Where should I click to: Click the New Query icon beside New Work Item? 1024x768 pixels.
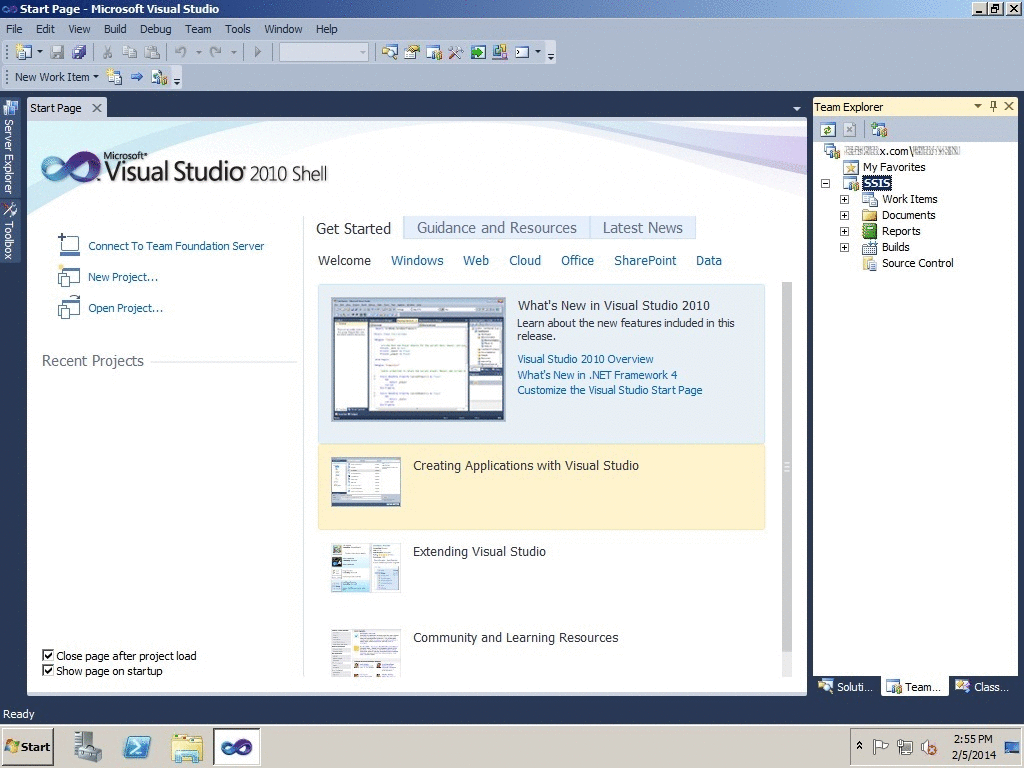pos(114,77)
